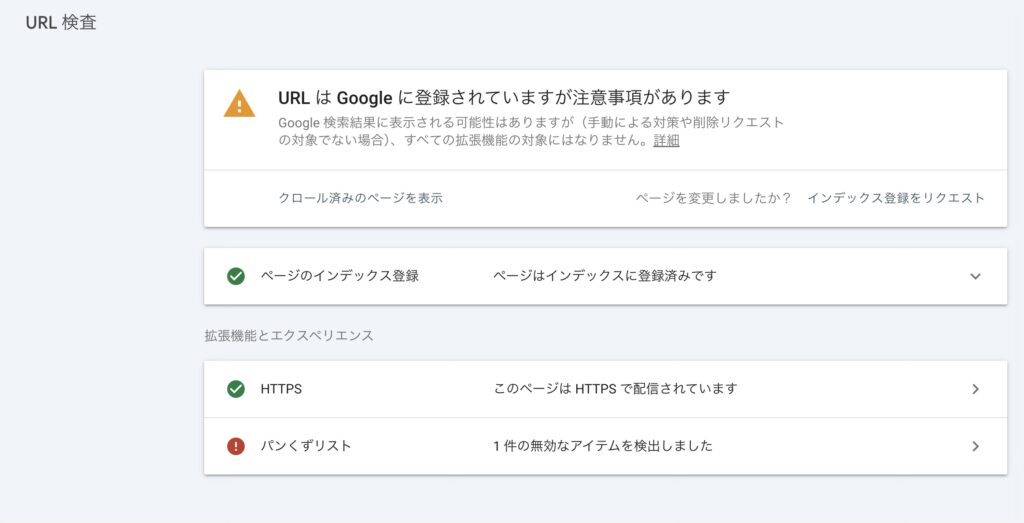The width and height of the screenshot is (1024, 523).
Task: Click the URL は Google に登録されています title
Action: click(x=504, y=97)
